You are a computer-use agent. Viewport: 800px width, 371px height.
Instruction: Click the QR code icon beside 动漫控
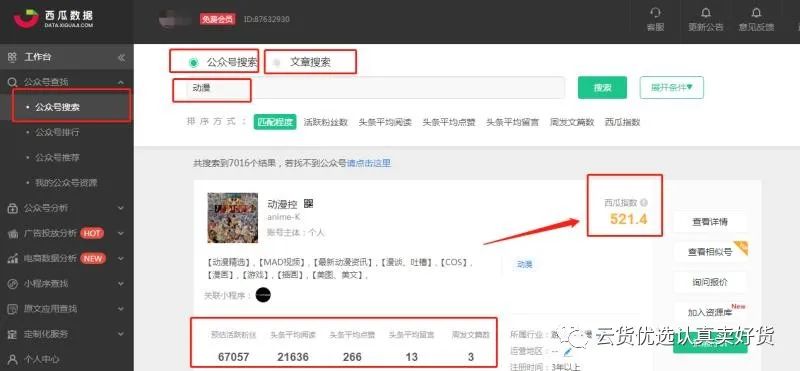coord(308,204)
